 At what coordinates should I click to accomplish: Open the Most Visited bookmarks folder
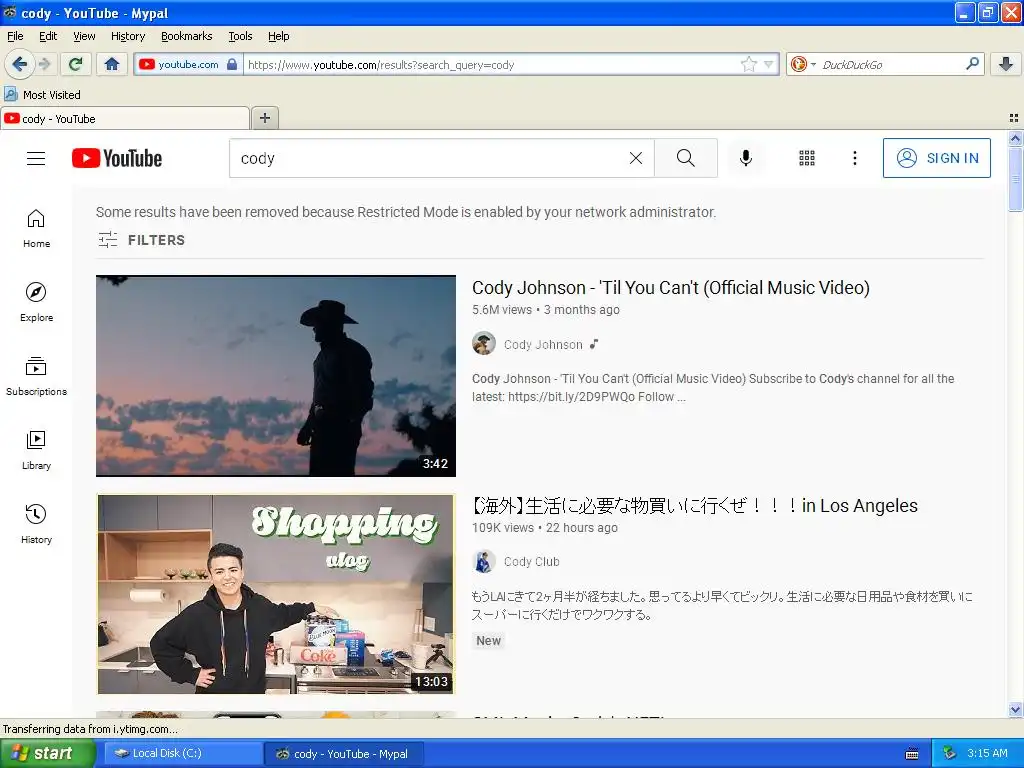pos(43,95)
